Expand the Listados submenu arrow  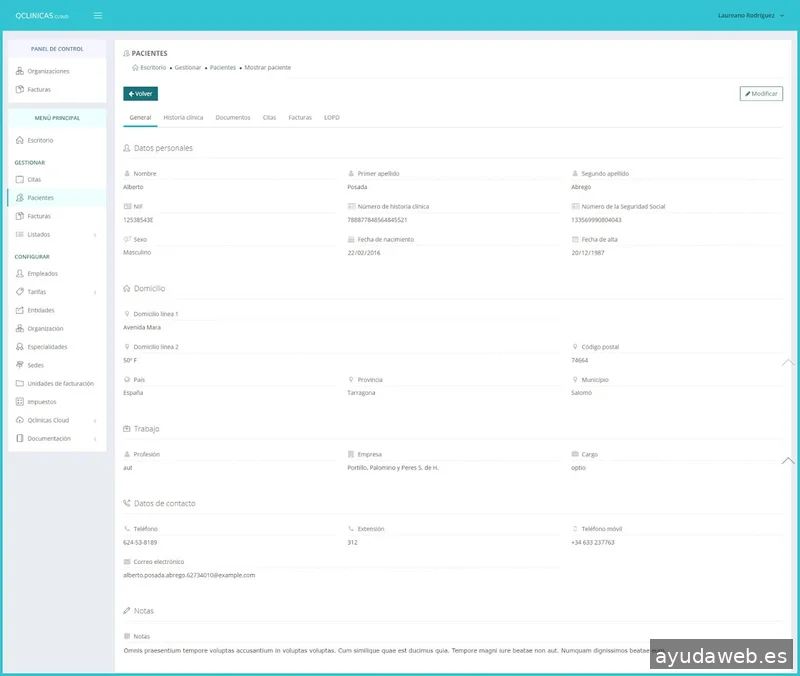[x=95, y=235]
